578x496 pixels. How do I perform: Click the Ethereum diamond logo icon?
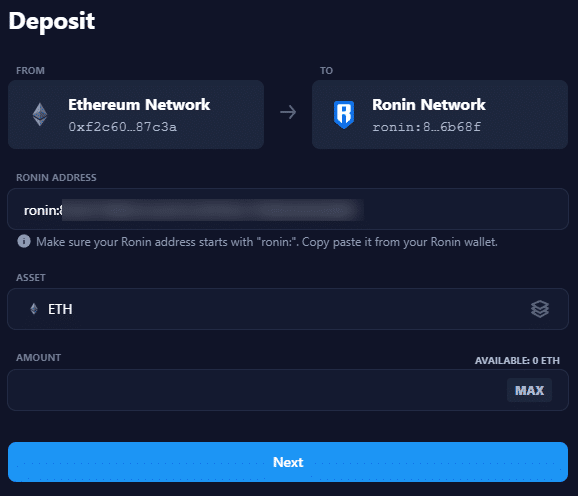tap(40, 114)
